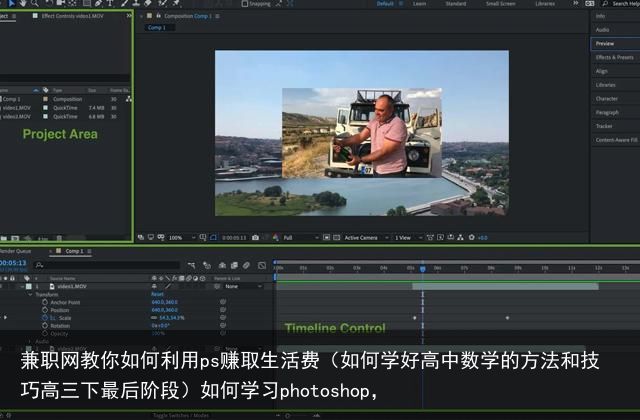Toggle Scale constrain proportions link
Image resolution: width=640 pixels, height=420 pixels.
coord(154,318)
